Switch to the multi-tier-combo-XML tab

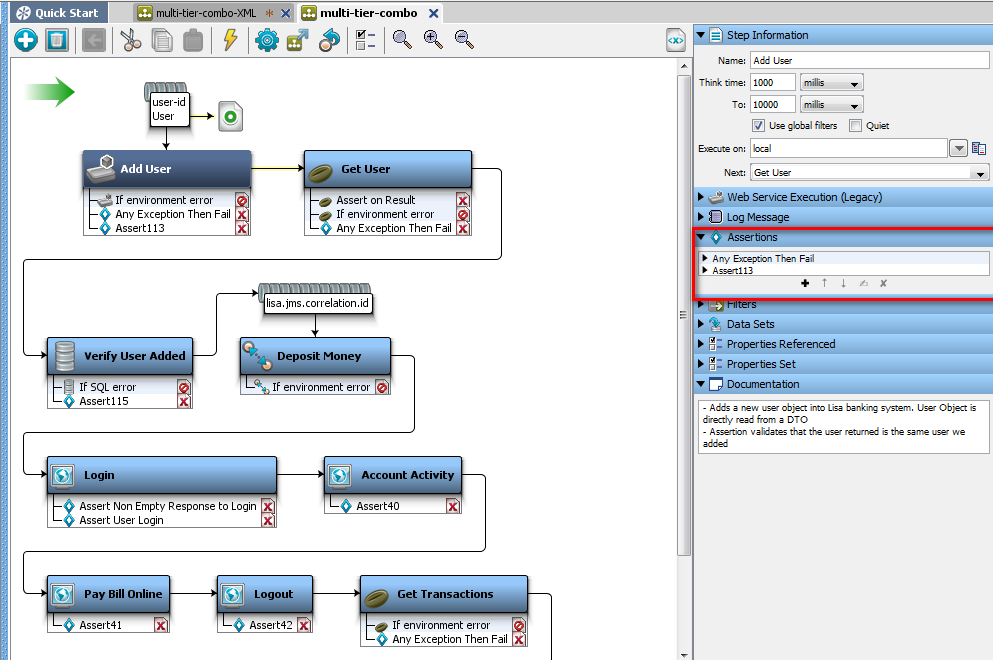[205, 13]
